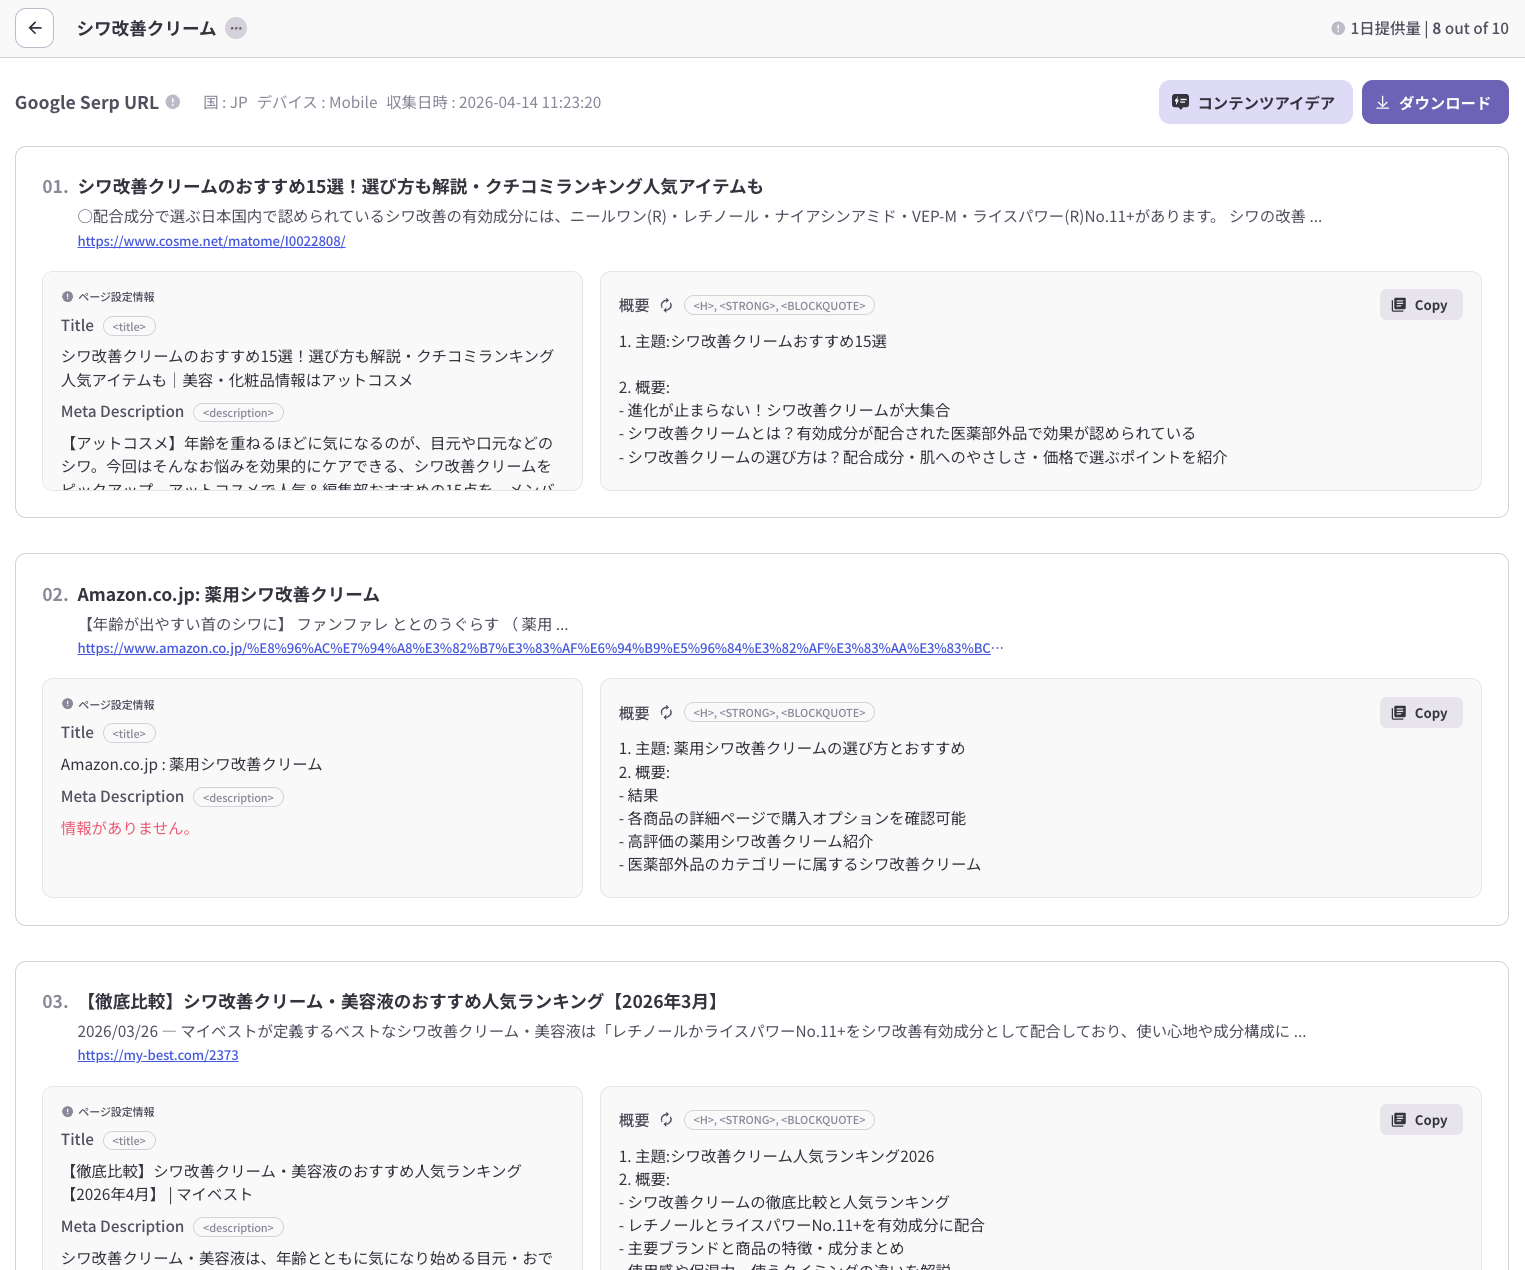The width and height of the screenshot is (1525, 1270).
Task: Click デバイス : Mobile label
Action: click(x=317, y=102)
